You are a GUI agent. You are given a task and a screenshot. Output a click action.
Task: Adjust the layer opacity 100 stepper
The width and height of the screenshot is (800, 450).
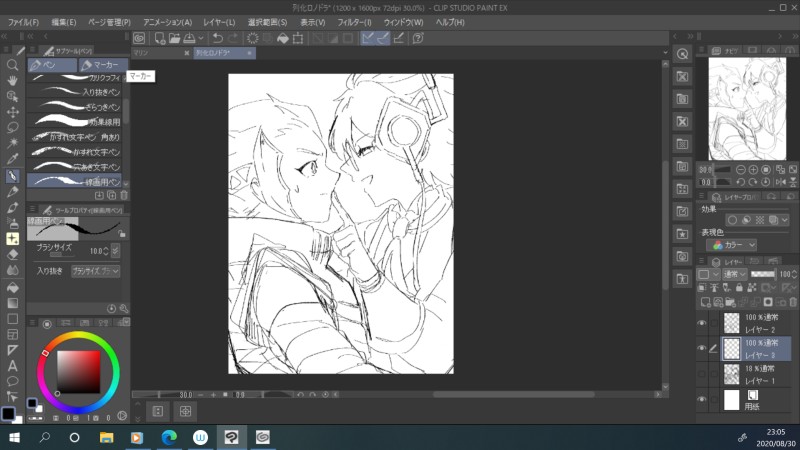(794, 274)
